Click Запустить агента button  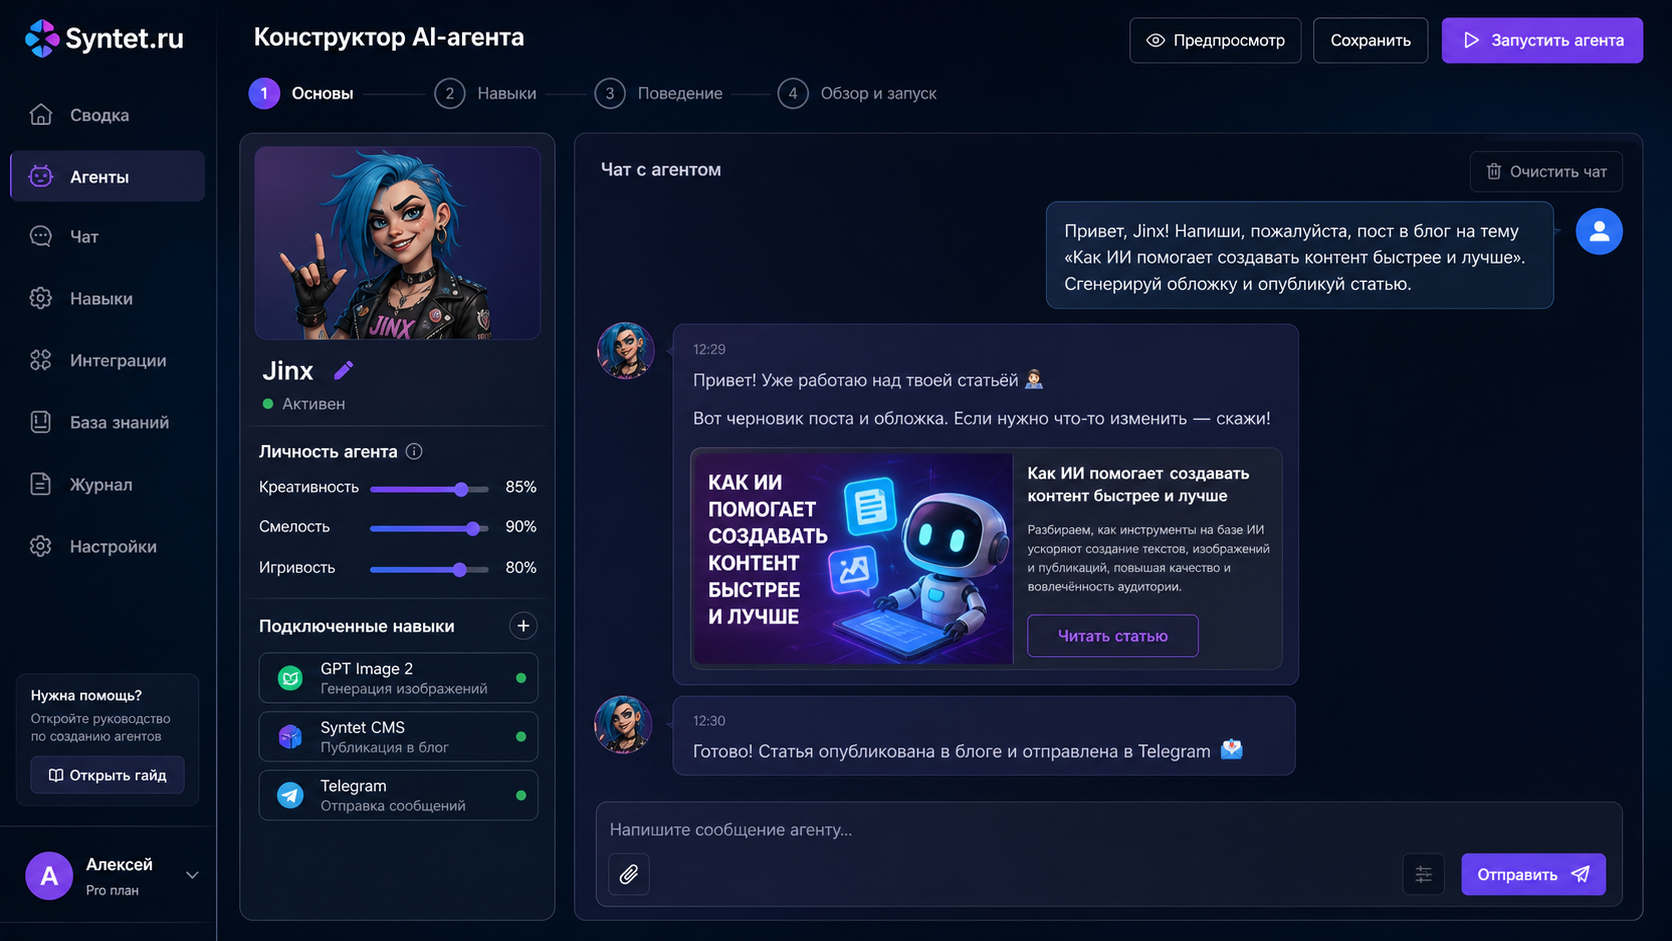click(1542, 41)
